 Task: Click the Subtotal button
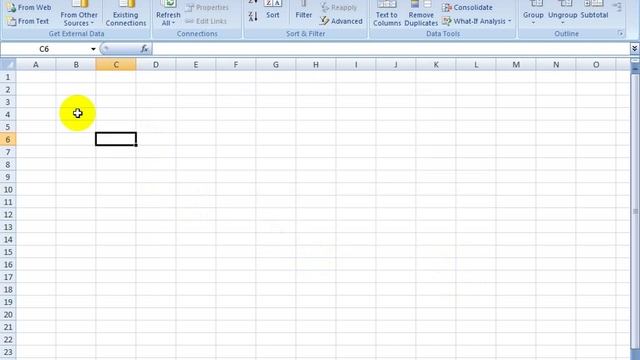(x=594, y=11)
